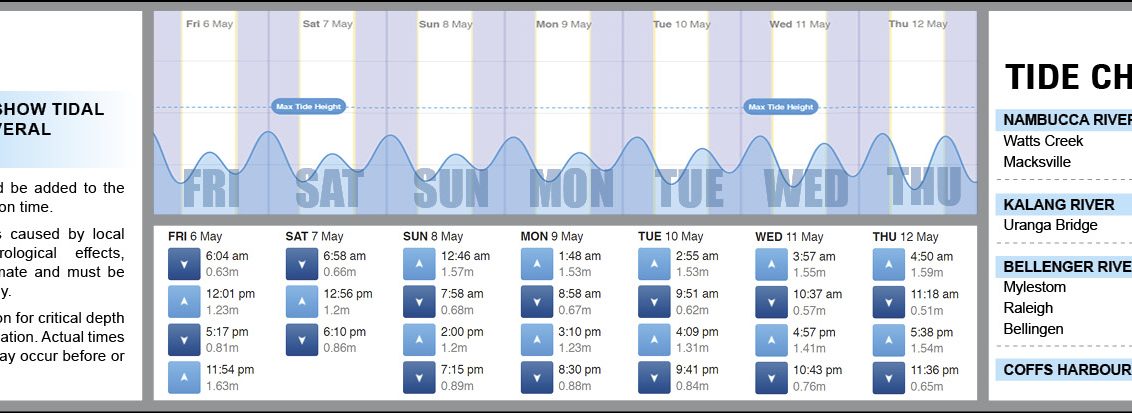
Task: Select Macksville in the tide list
Action: [1037, 162]
